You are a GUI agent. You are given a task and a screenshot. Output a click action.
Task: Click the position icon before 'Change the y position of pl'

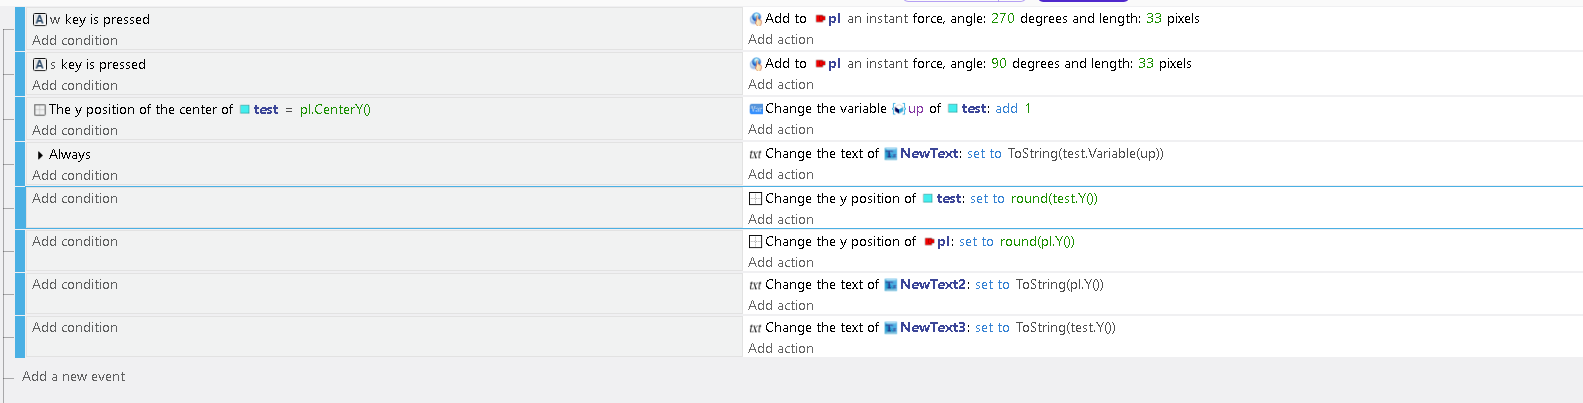pyautogui.click(x=756, y=241)
